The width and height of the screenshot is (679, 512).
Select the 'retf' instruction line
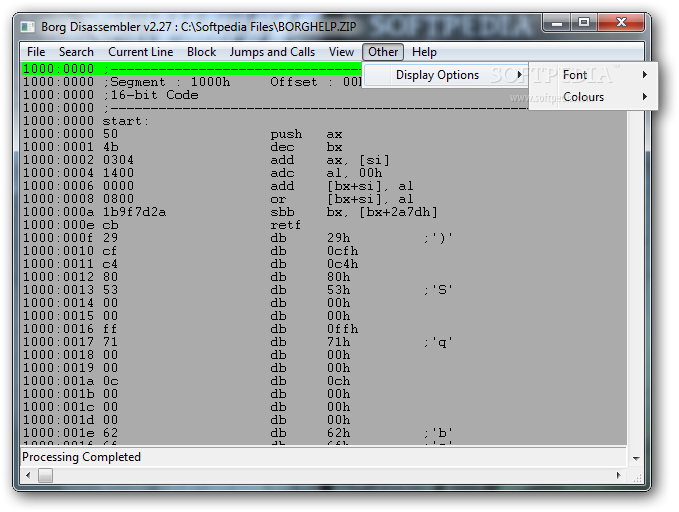point(324,225)
